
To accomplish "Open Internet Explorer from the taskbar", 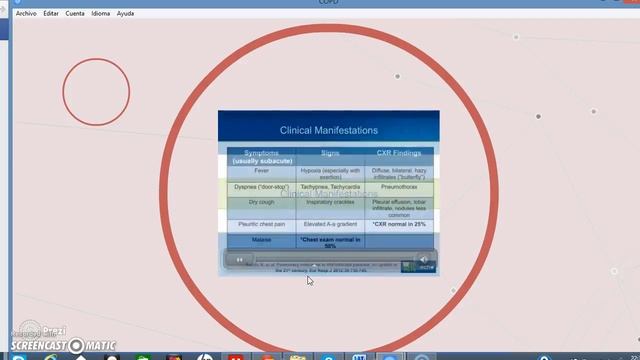I will (x=51, y=357).
